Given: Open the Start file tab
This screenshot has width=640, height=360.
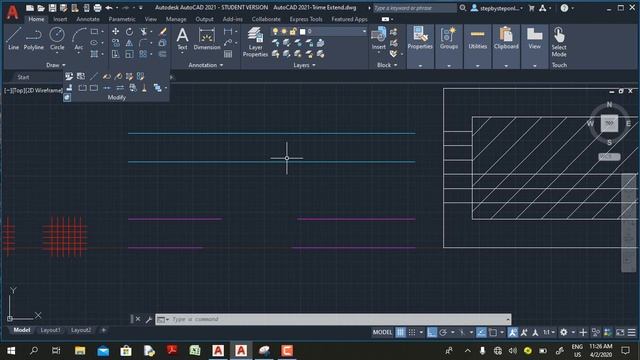Looking at the screenshot, I should pos(23,77).
